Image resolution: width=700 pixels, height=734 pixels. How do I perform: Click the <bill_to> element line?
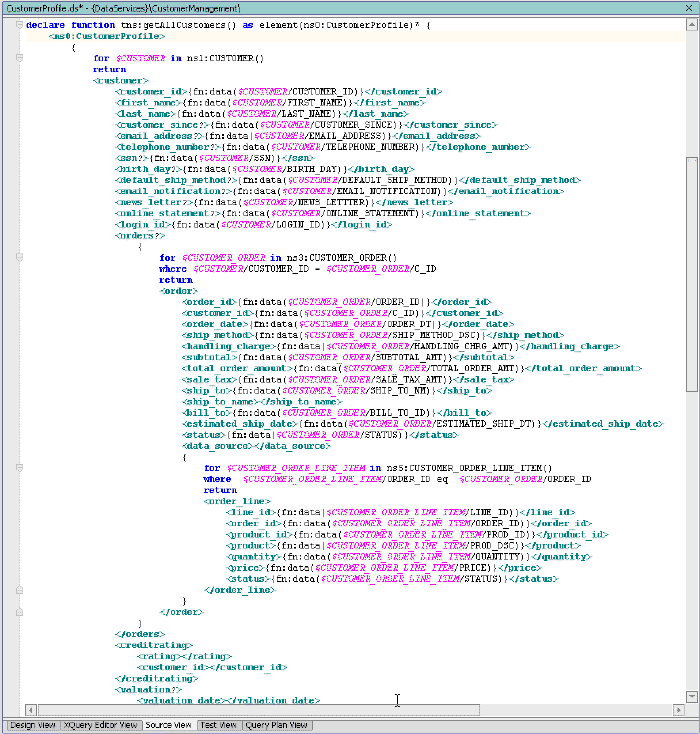(337, 413)
